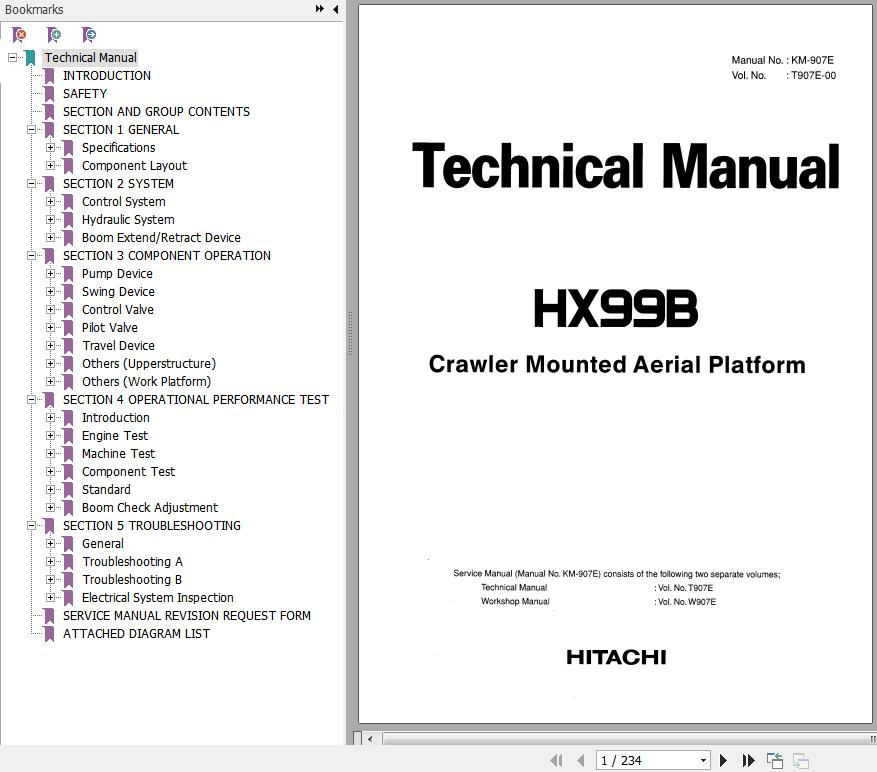Click the bookmark properties arrow icon

(88, 35)
